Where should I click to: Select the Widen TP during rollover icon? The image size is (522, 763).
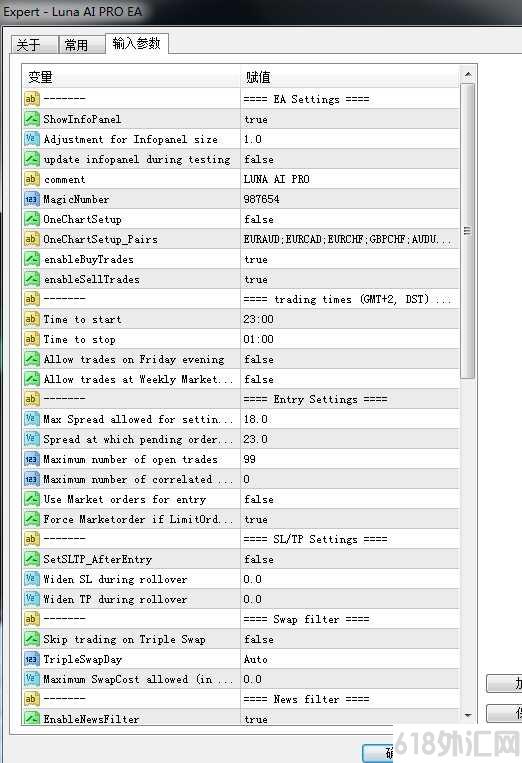tap(32, 599)
